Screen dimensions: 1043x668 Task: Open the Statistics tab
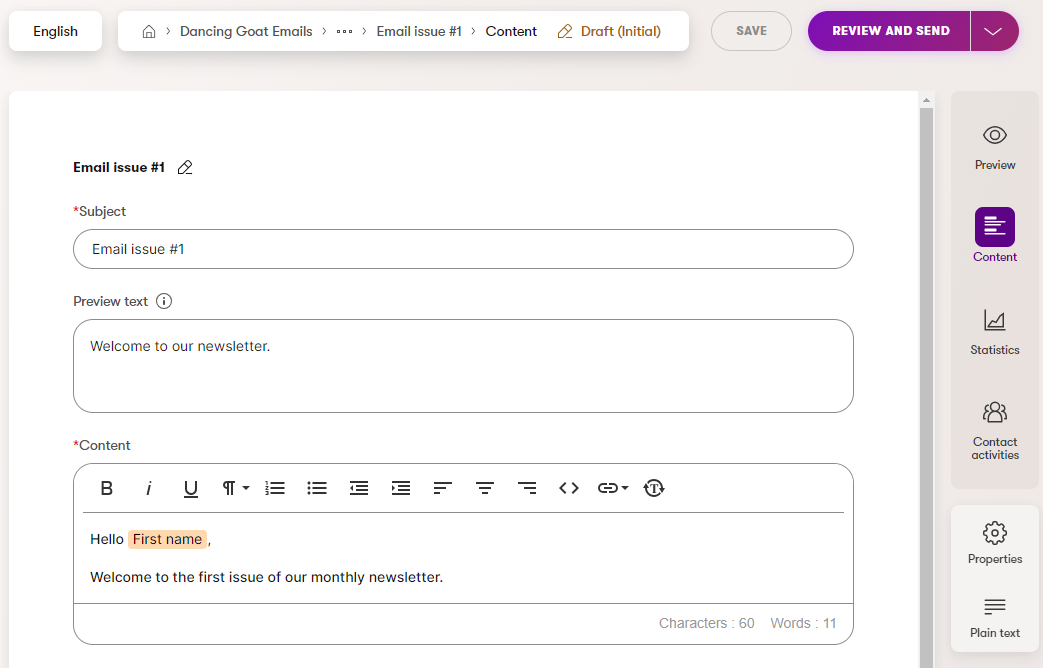(994, 332)
